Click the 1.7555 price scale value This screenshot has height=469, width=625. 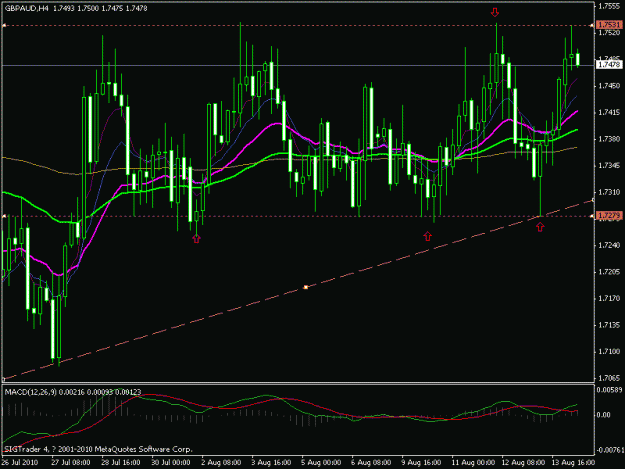[x=609, y=6]
